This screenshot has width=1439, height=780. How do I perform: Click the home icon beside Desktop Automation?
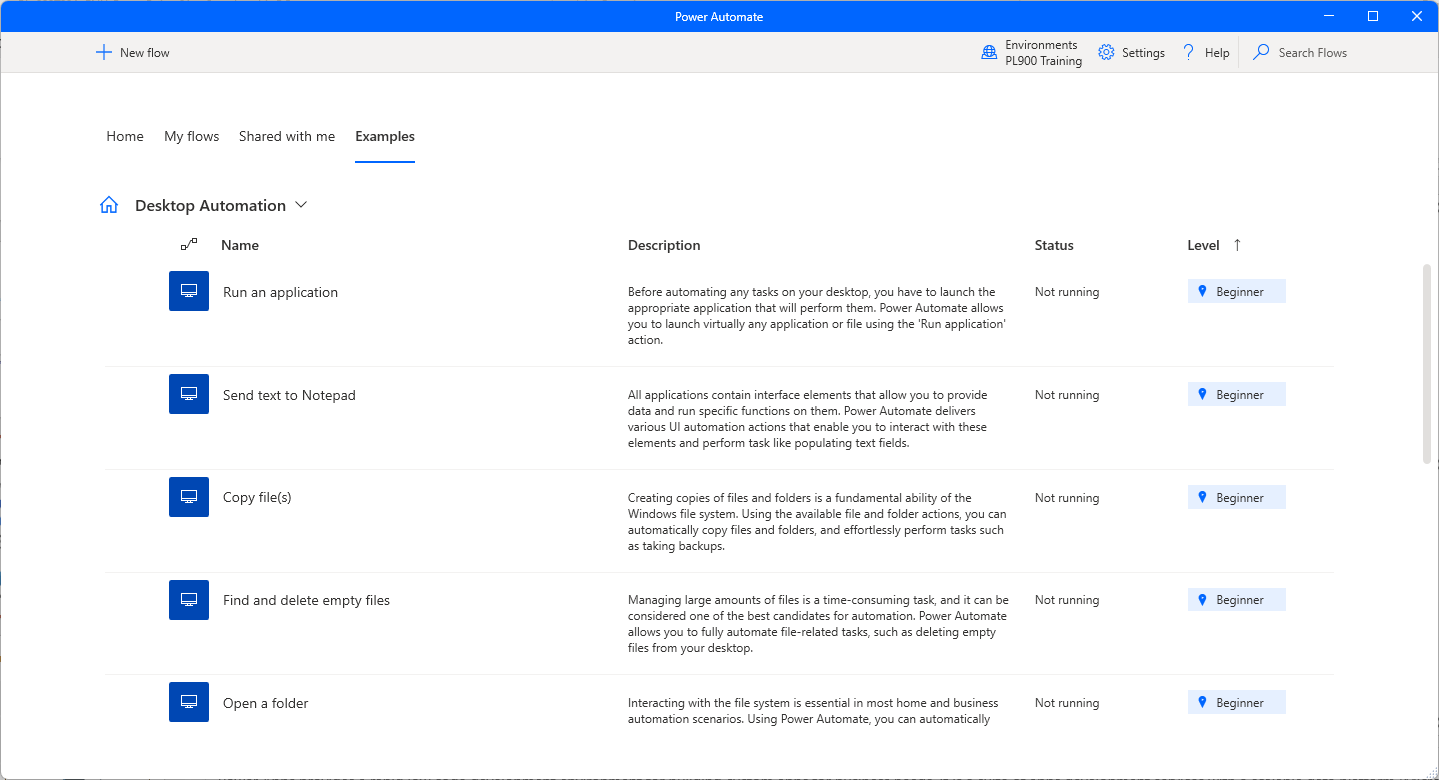point(109,205)
